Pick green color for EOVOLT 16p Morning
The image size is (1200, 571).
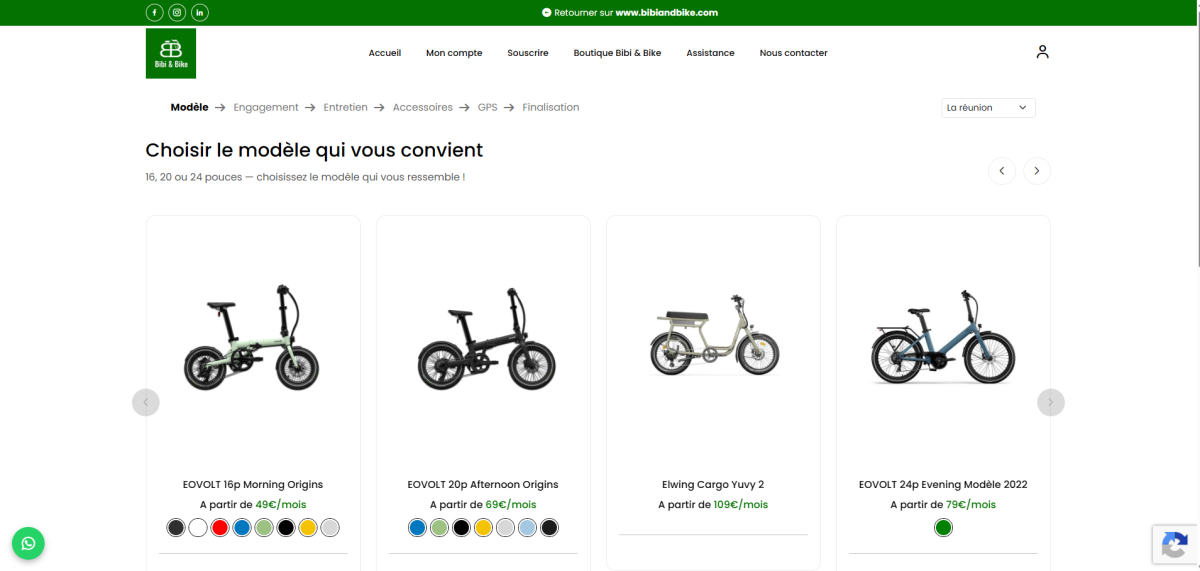(x=264, y=527)
